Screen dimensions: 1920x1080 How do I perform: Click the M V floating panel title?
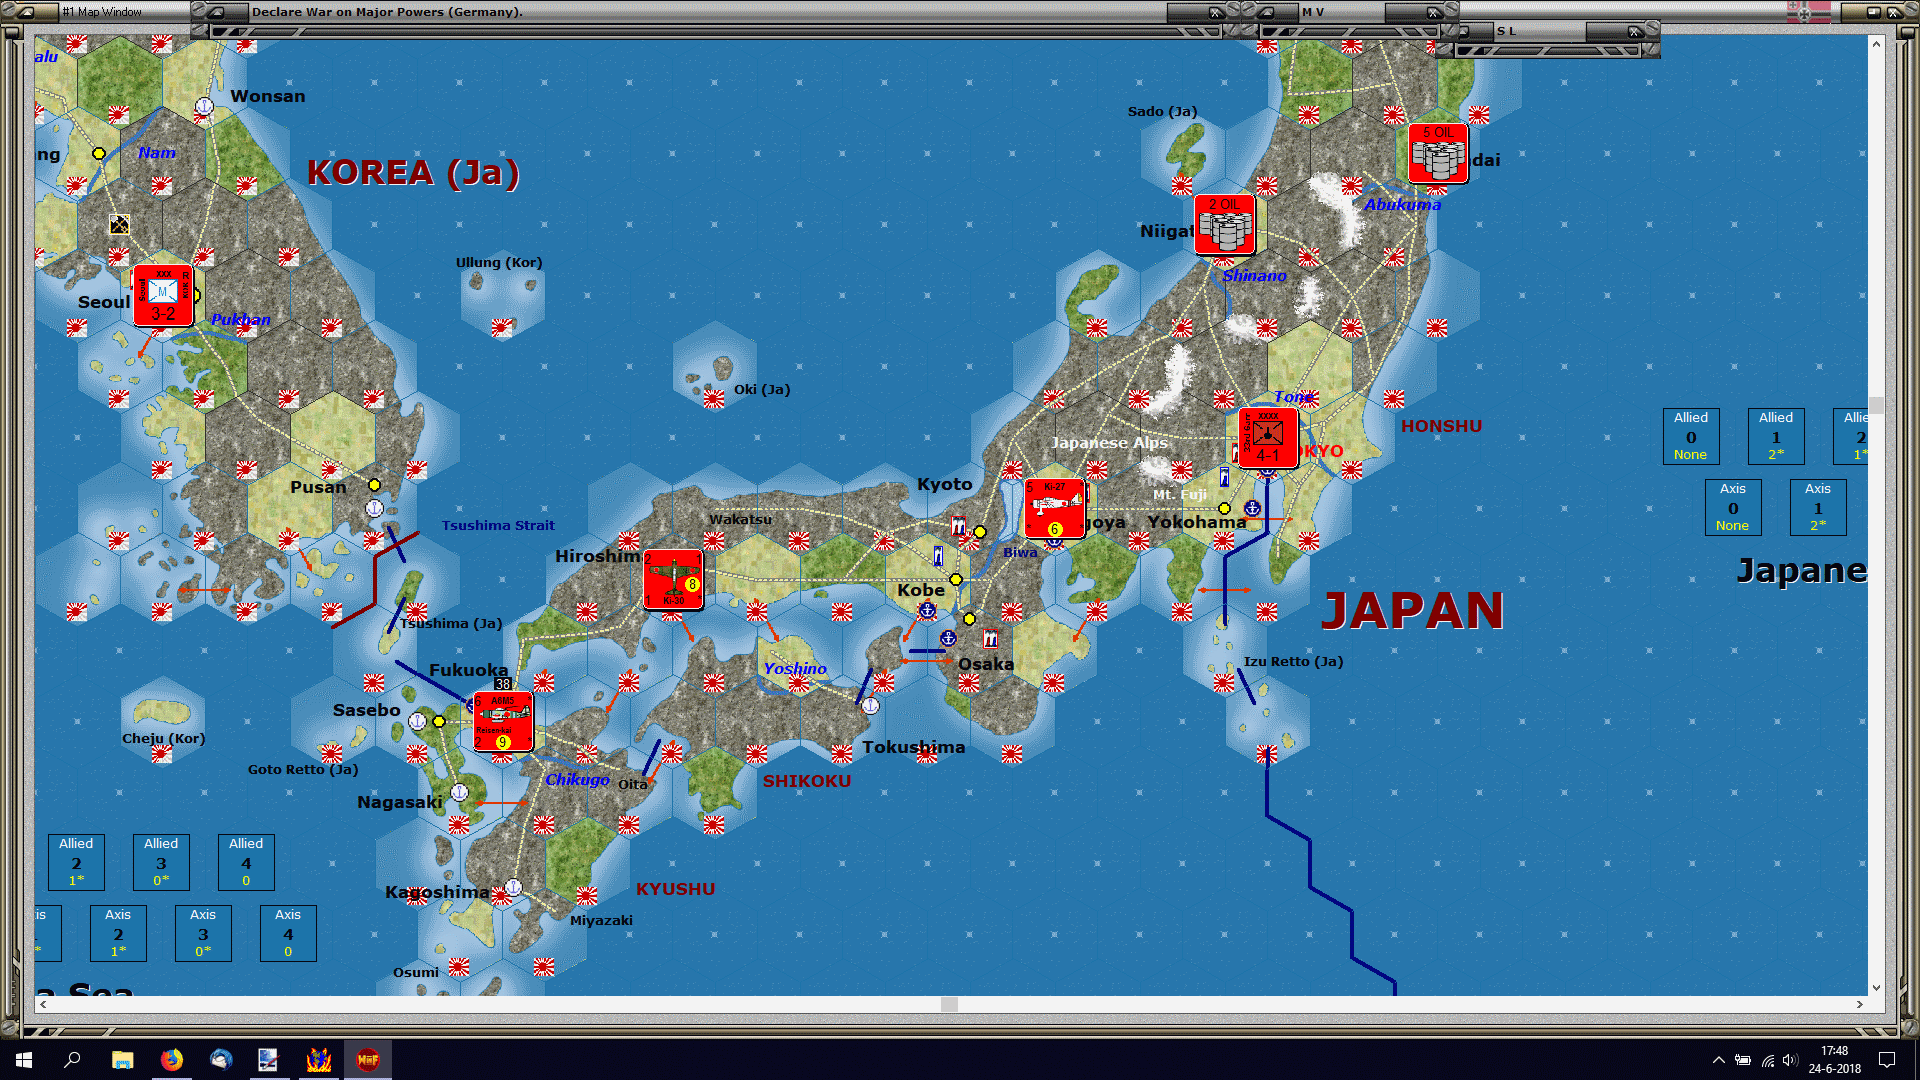pos(1313,12)
